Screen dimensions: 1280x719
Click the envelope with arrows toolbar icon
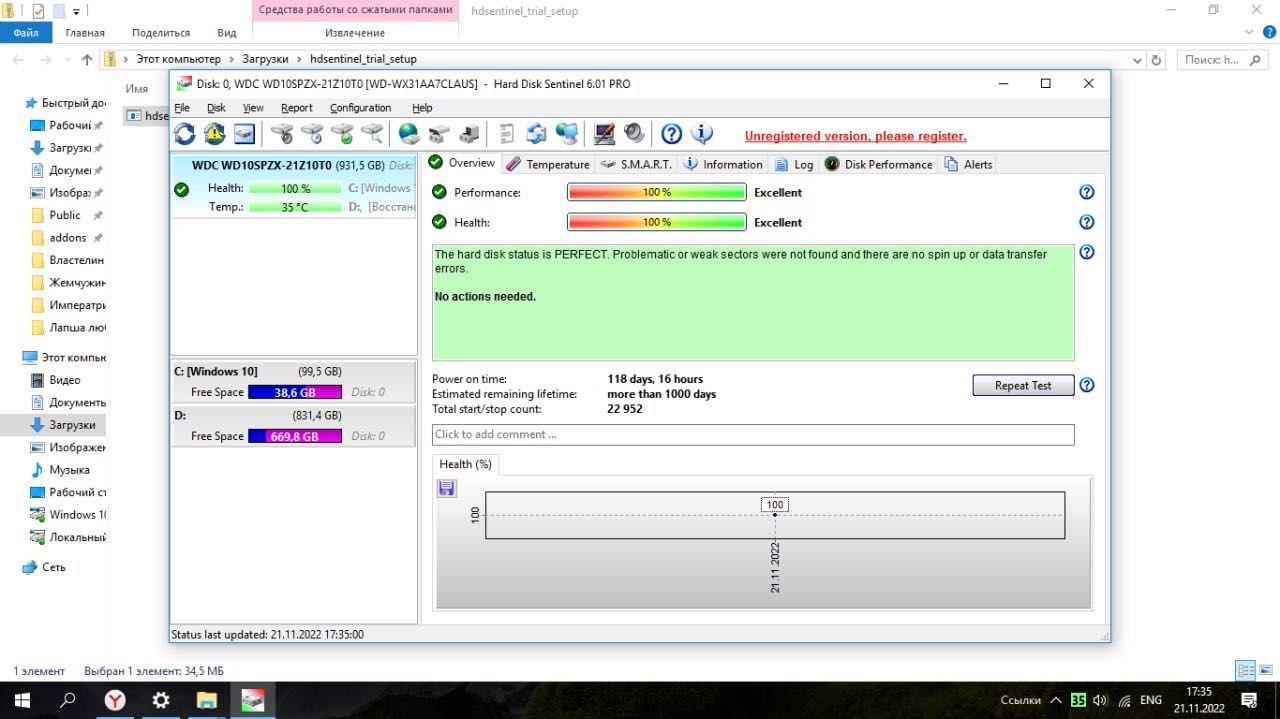[x=537, y=134]
